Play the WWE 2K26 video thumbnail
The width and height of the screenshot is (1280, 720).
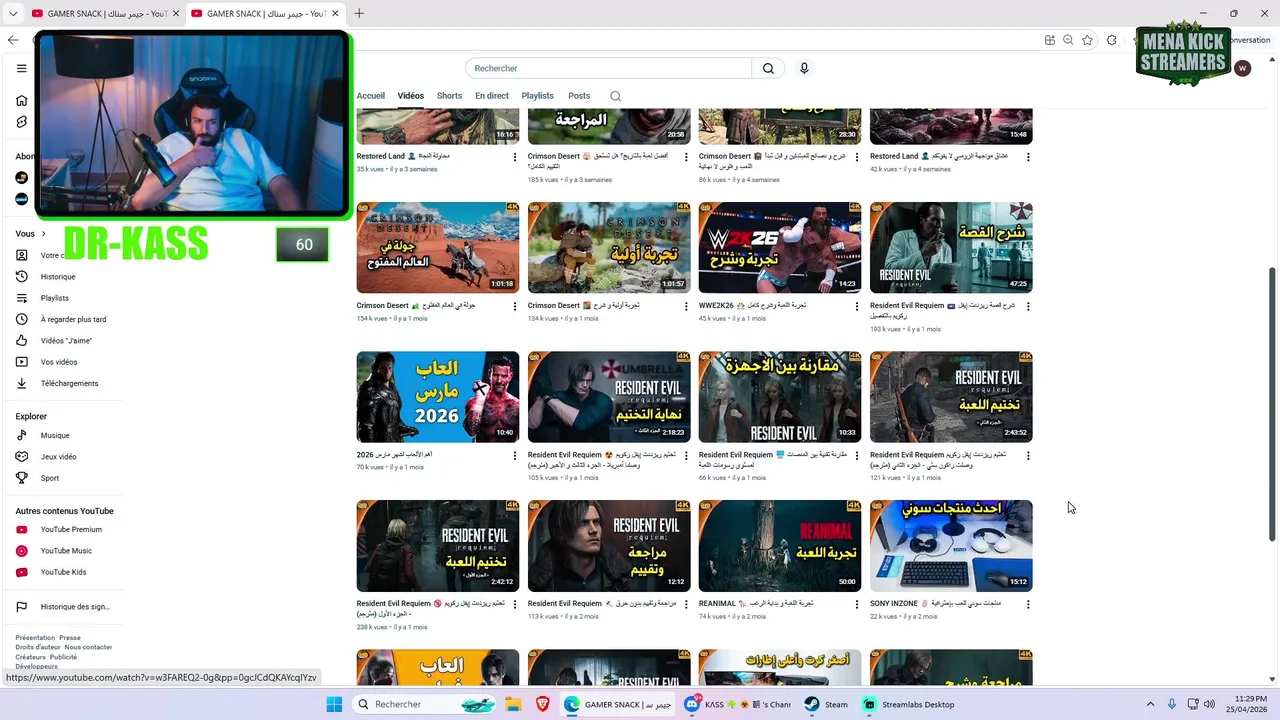(780, 248)
